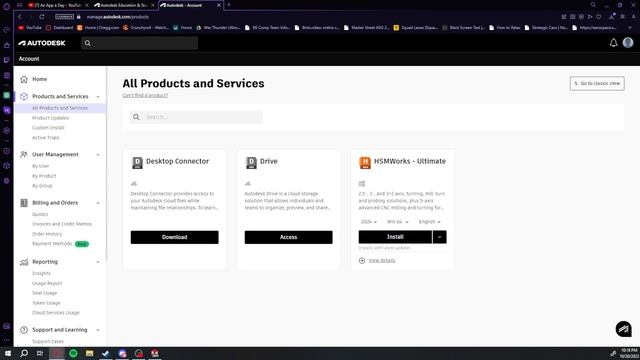Open Windows Start menu
Screen dimensions: 640x360
(x=7, y=353)
